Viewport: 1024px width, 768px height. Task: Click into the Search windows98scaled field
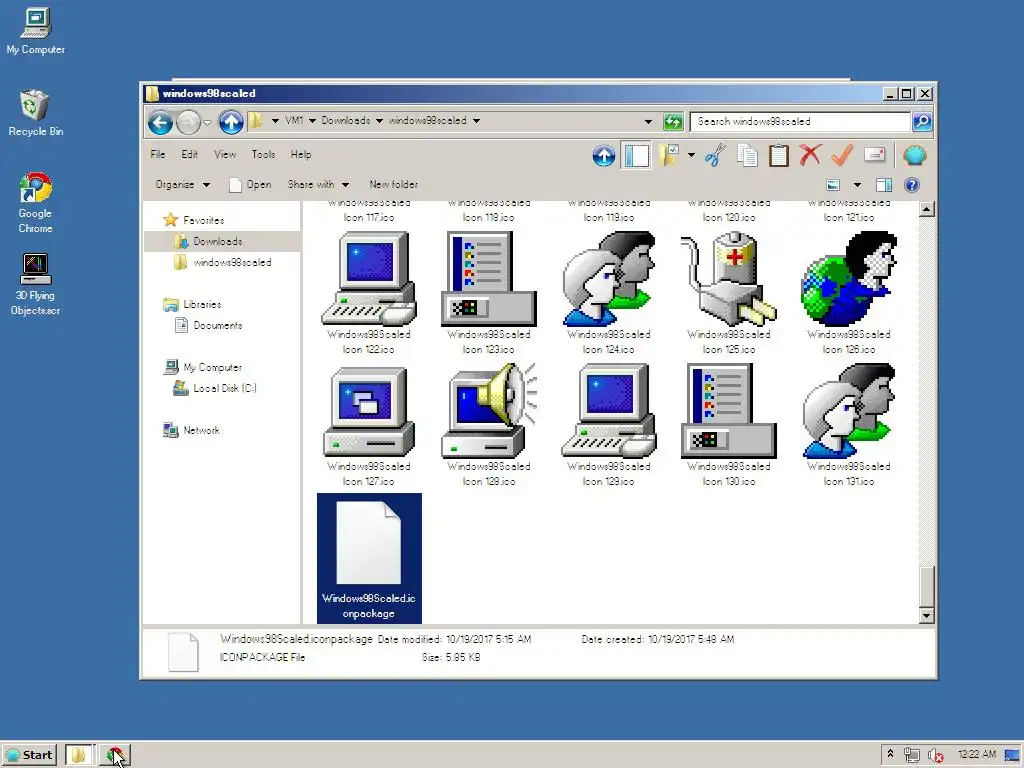800,121
